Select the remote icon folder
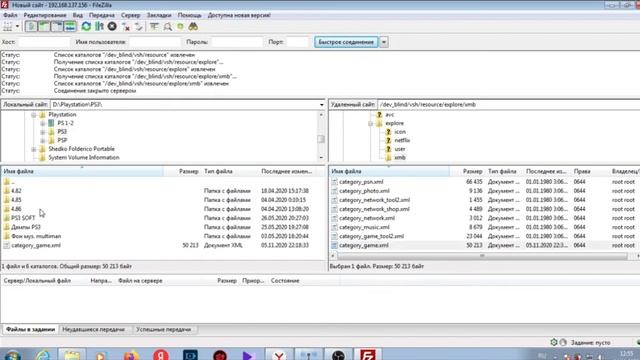Screen dimensions: 640x360 (x=400, y=132)
